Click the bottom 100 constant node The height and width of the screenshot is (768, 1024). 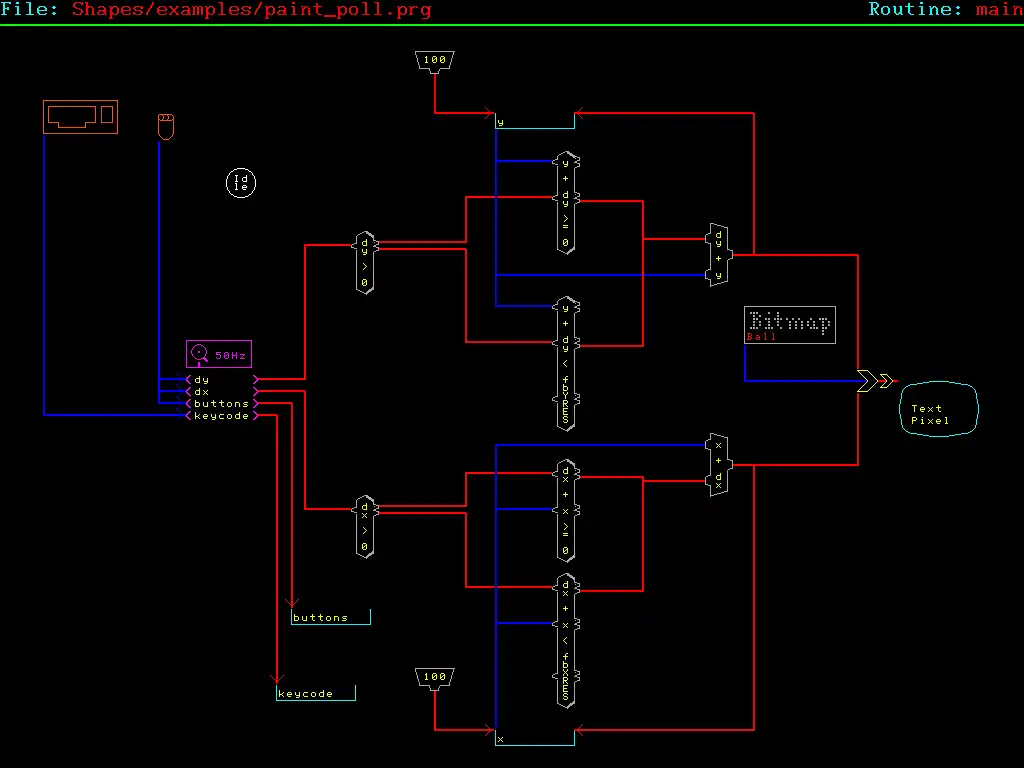tap(435, 678)
